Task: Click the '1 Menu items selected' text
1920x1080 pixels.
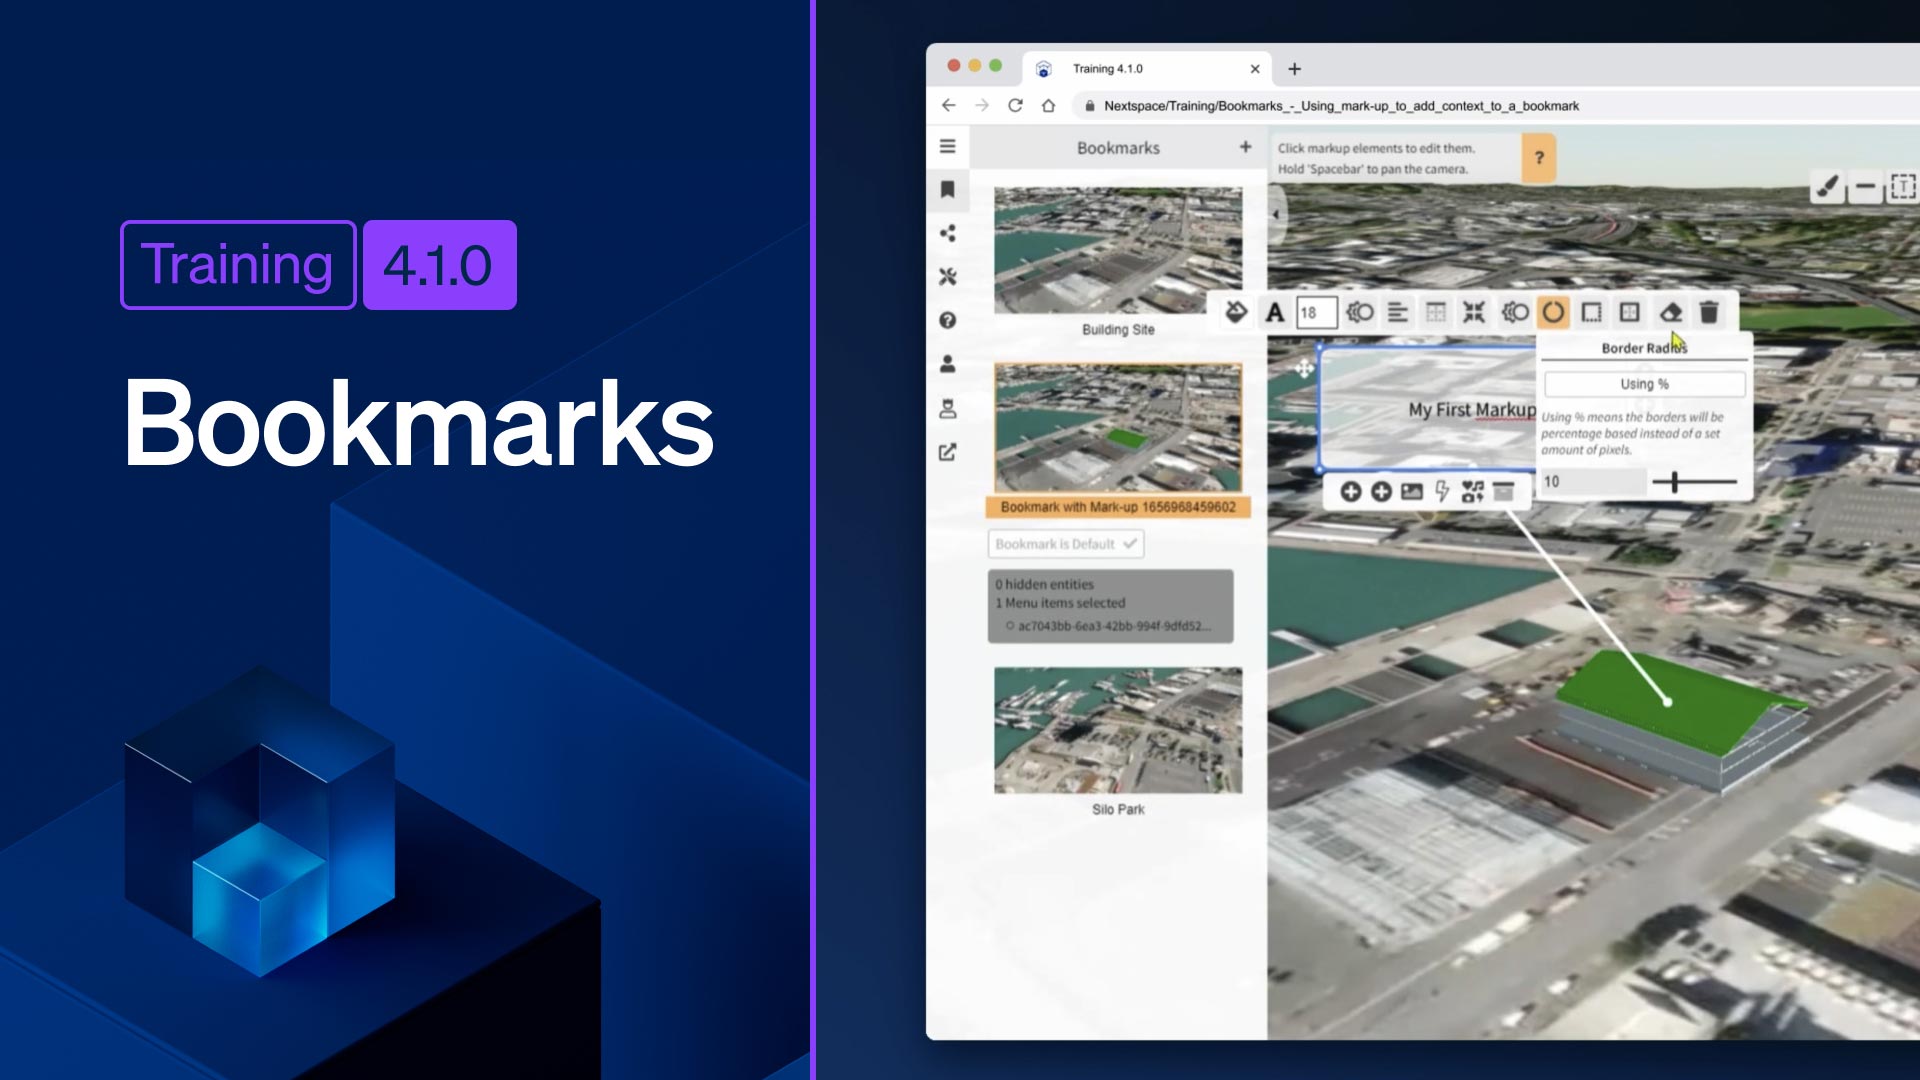Action: tap(1060, 603)
